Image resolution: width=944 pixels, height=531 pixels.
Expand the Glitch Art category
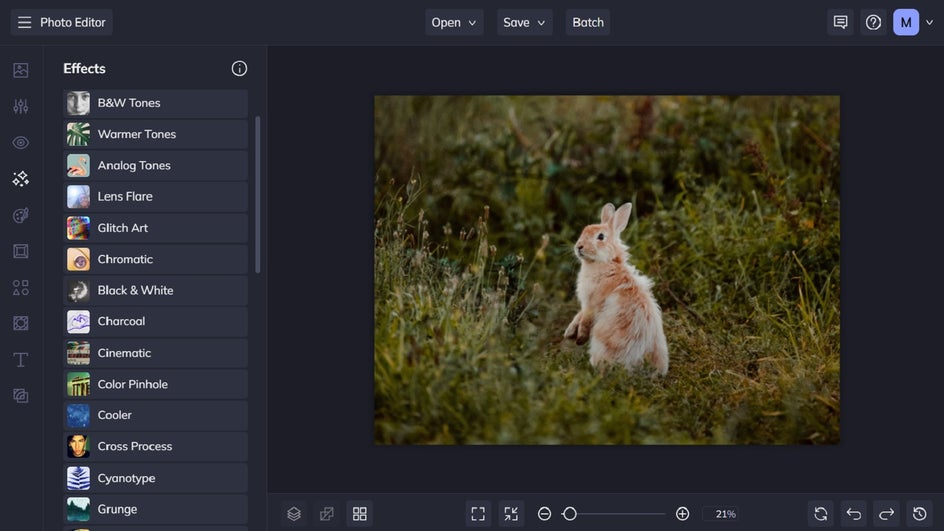pyautogui.click(x=155, y=228)
